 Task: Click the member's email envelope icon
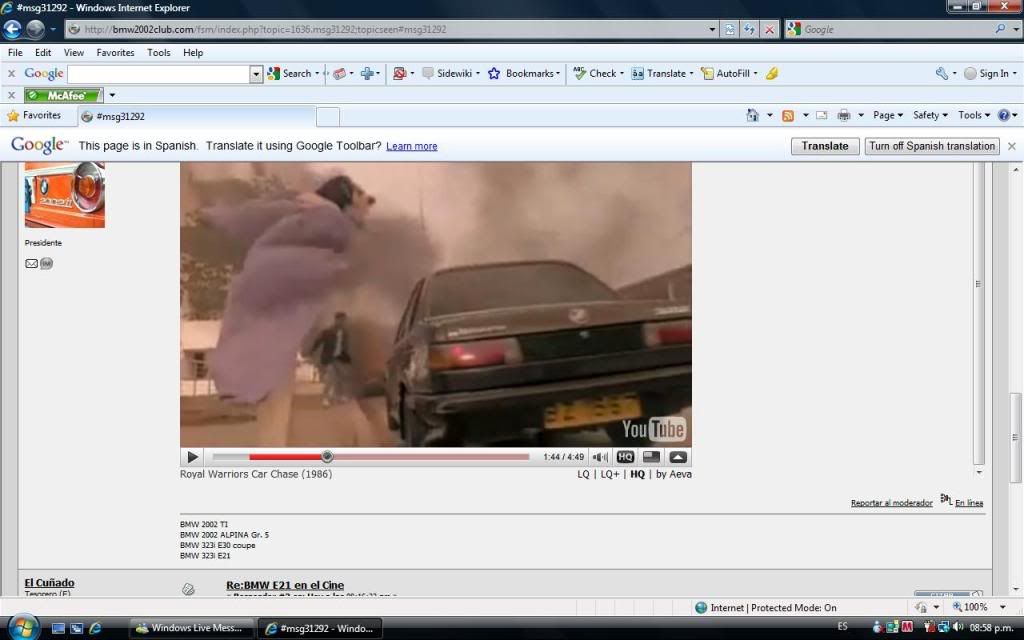click(31, 264)
